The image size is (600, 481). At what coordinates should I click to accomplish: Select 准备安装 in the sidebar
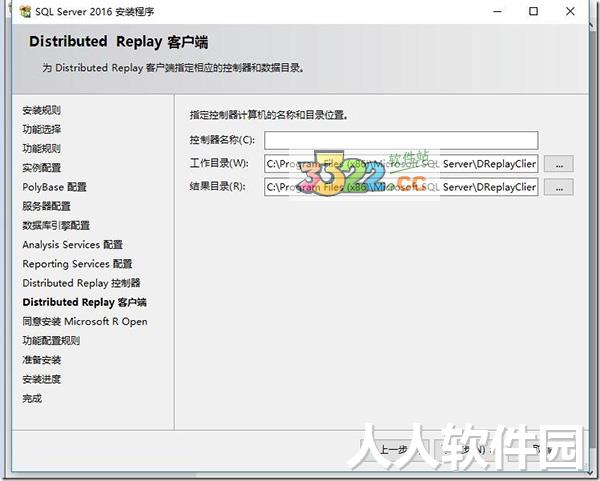point(41,360)
